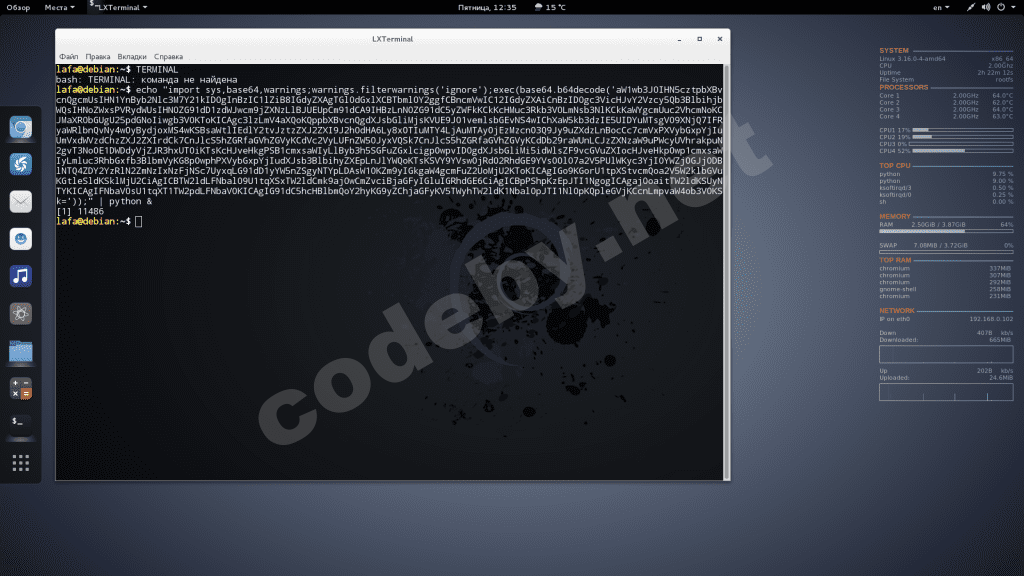Open the file manager folder icon
Image resolution: width=1024 pixels, height=576 pixels.
[20, 351]
